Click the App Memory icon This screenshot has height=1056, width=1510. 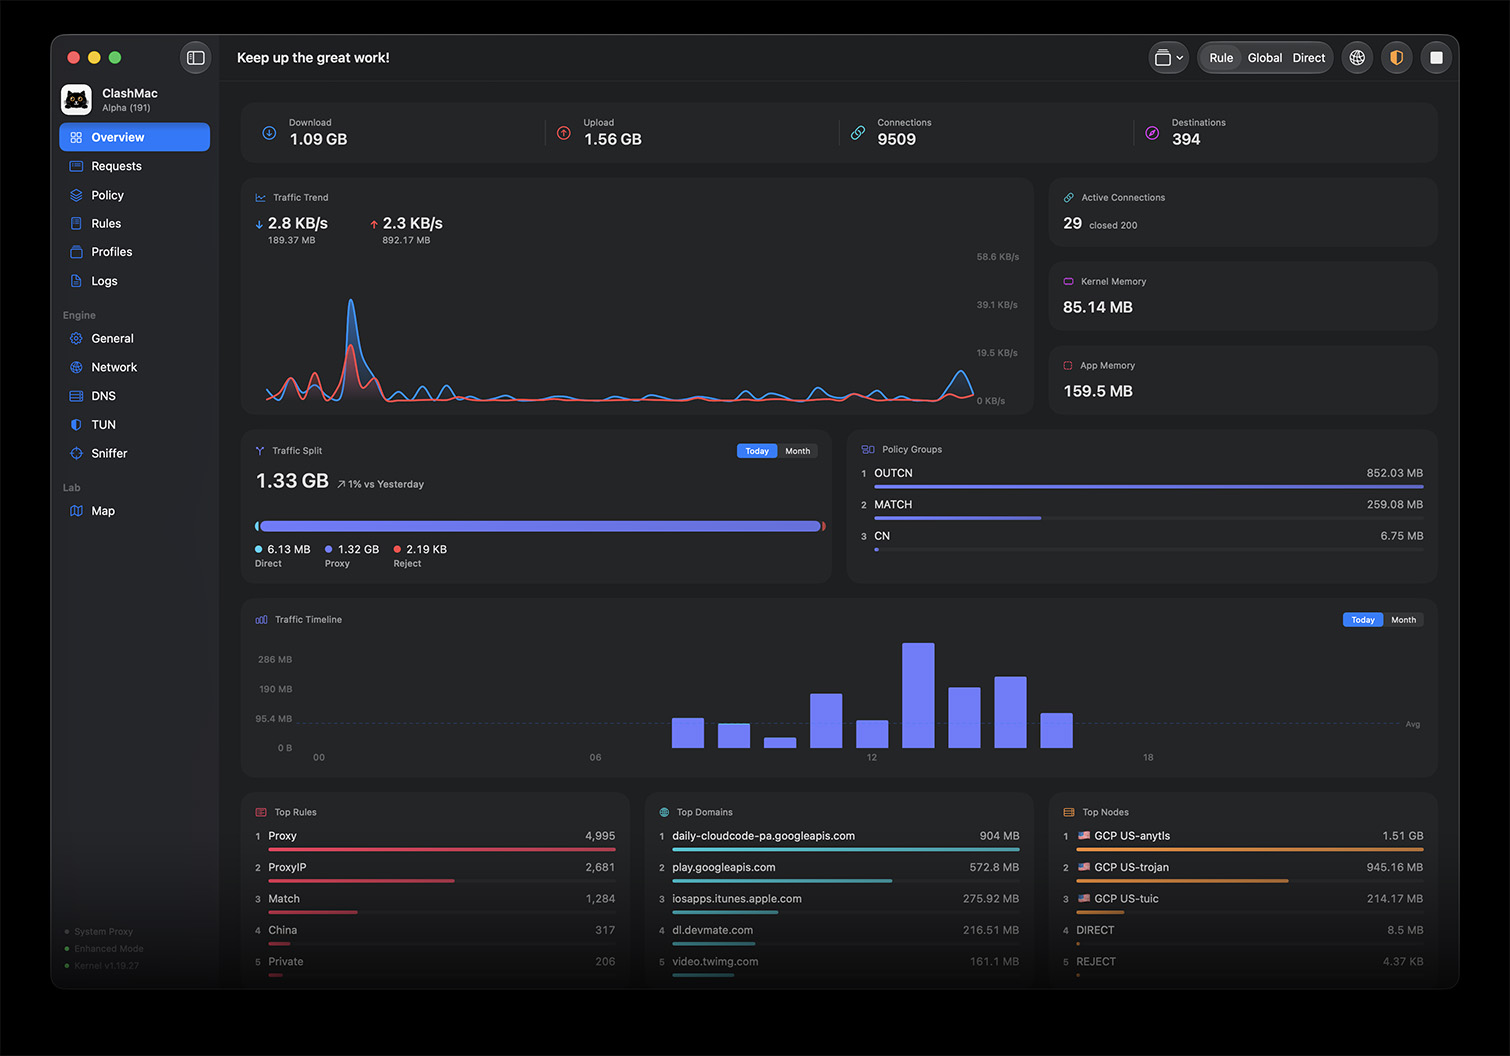(1068, 366)
